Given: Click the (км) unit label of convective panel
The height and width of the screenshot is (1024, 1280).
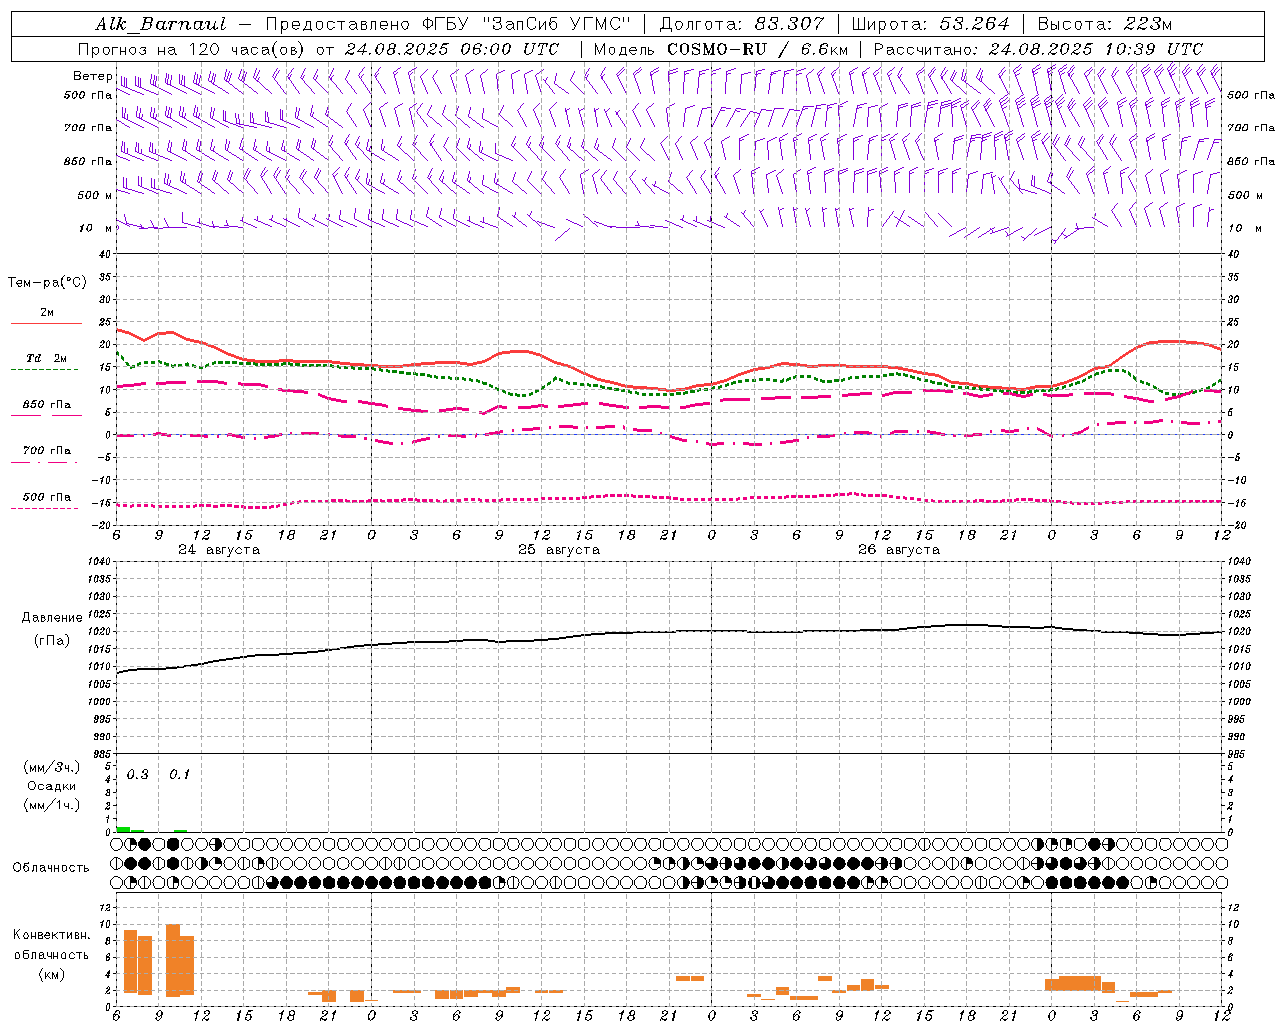Looking at the screenshot, I should (x=52, y=974).
